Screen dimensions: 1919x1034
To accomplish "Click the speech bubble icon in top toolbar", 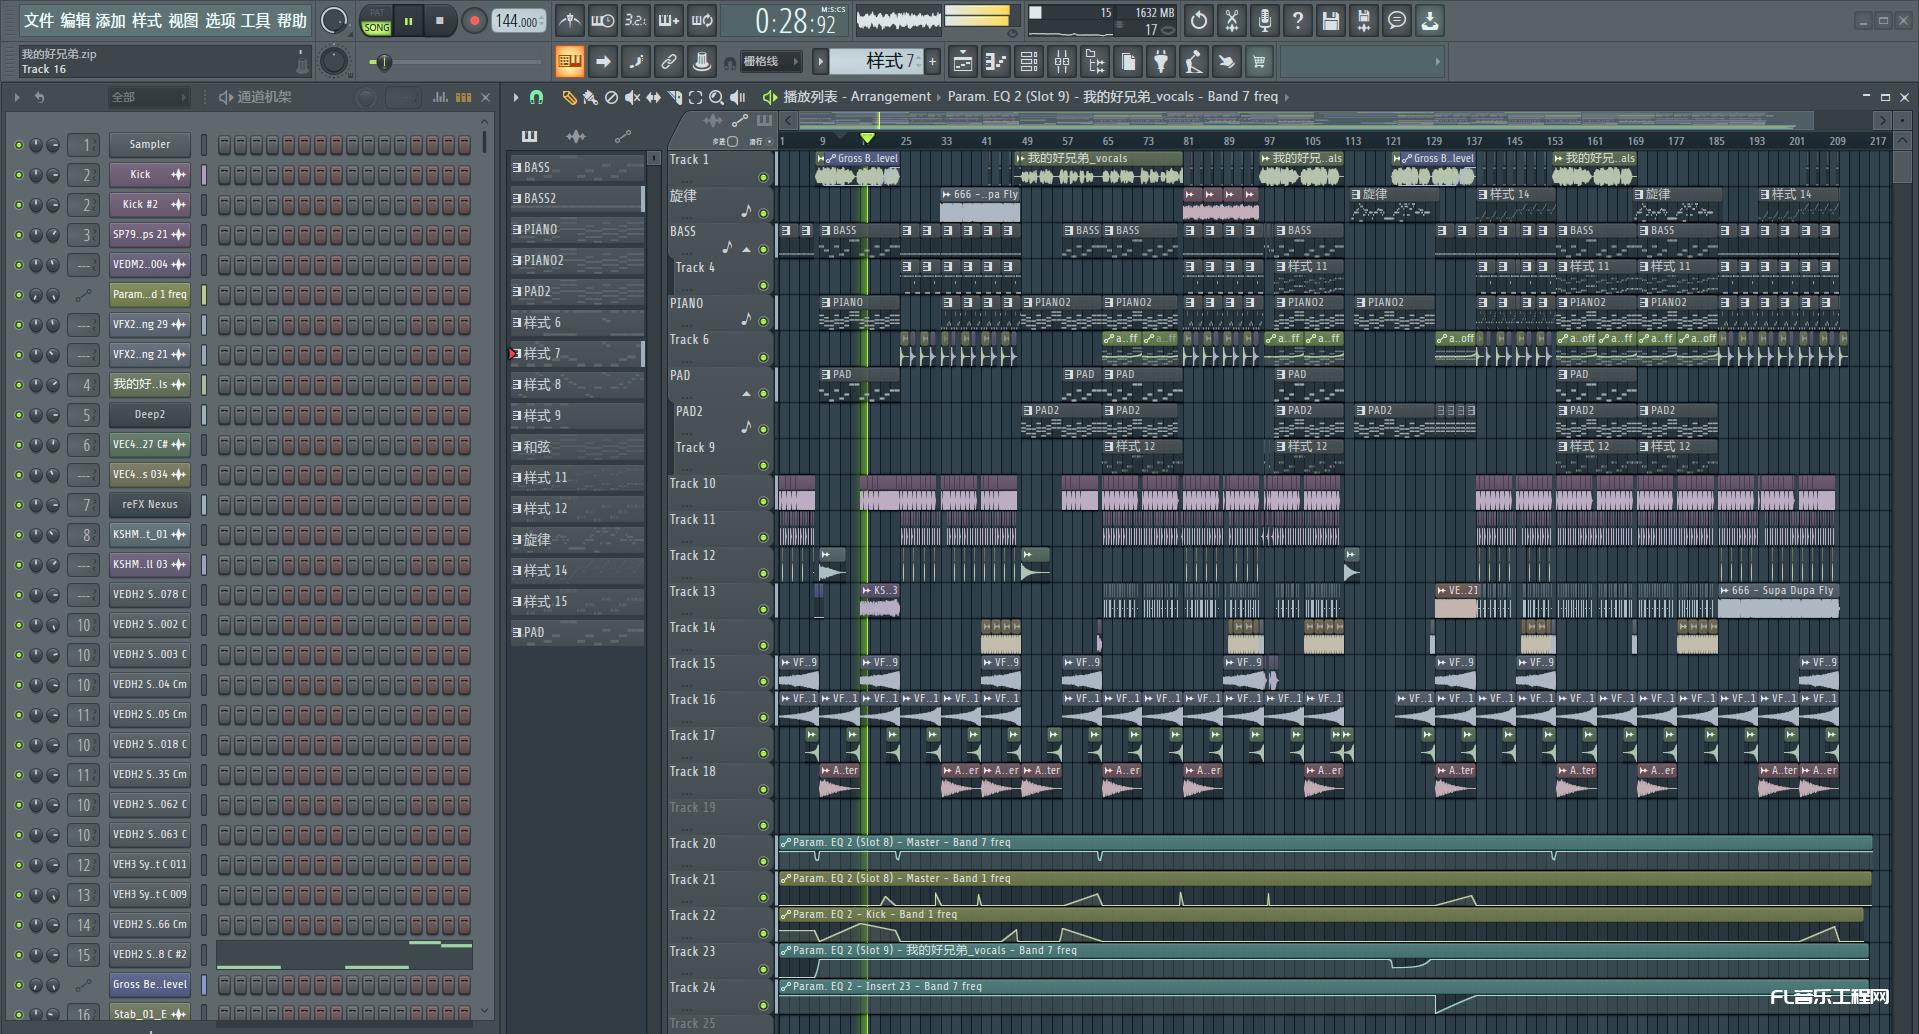I will pyautogui.click(x=1397, y=20).
